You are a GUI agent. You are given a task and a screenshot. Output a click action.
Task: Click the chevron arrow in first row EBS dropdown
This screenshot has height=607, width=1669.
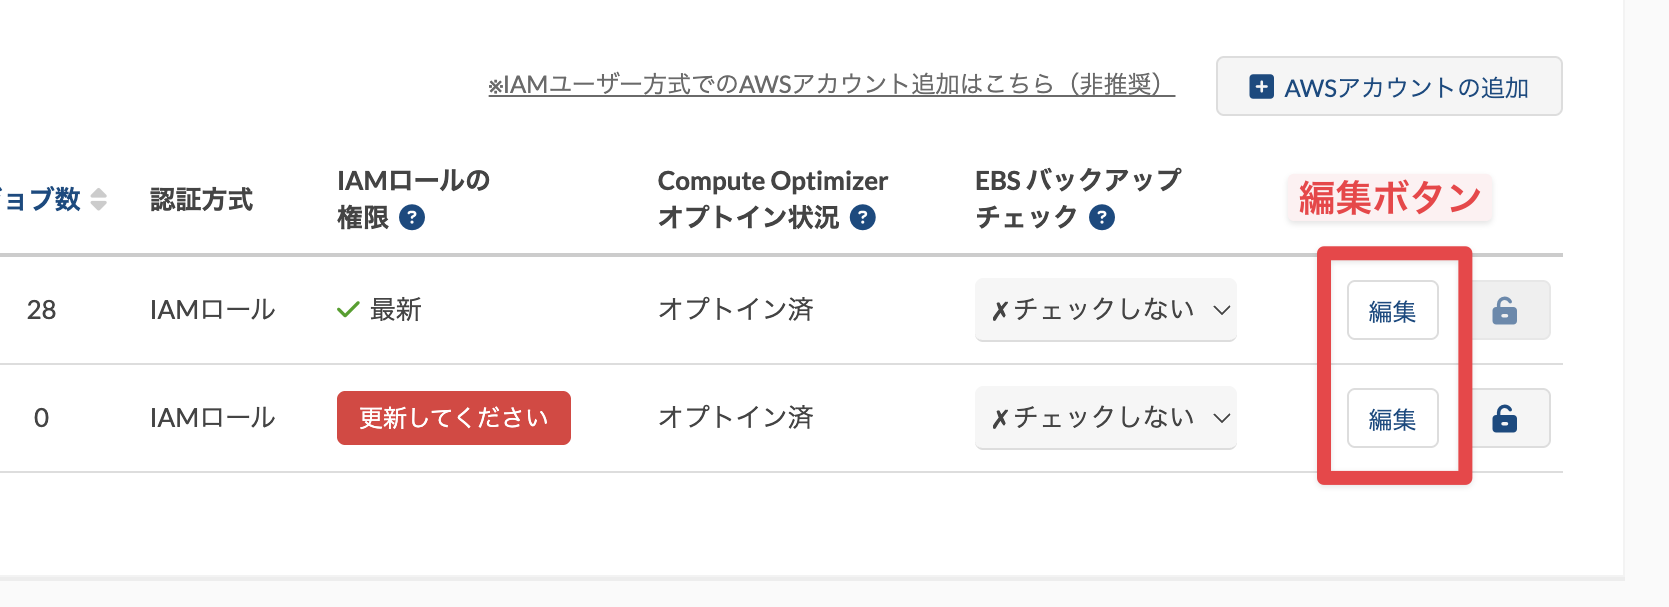coord(1221,310)
